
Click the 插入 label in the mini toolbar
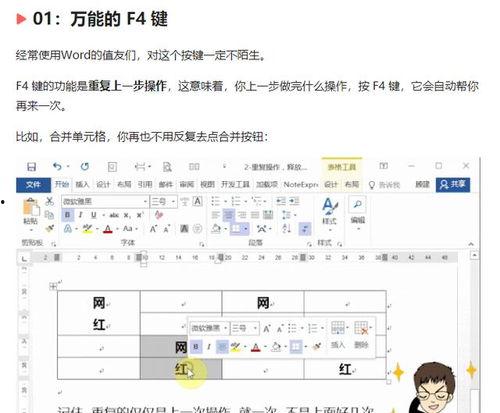[337, 345]
